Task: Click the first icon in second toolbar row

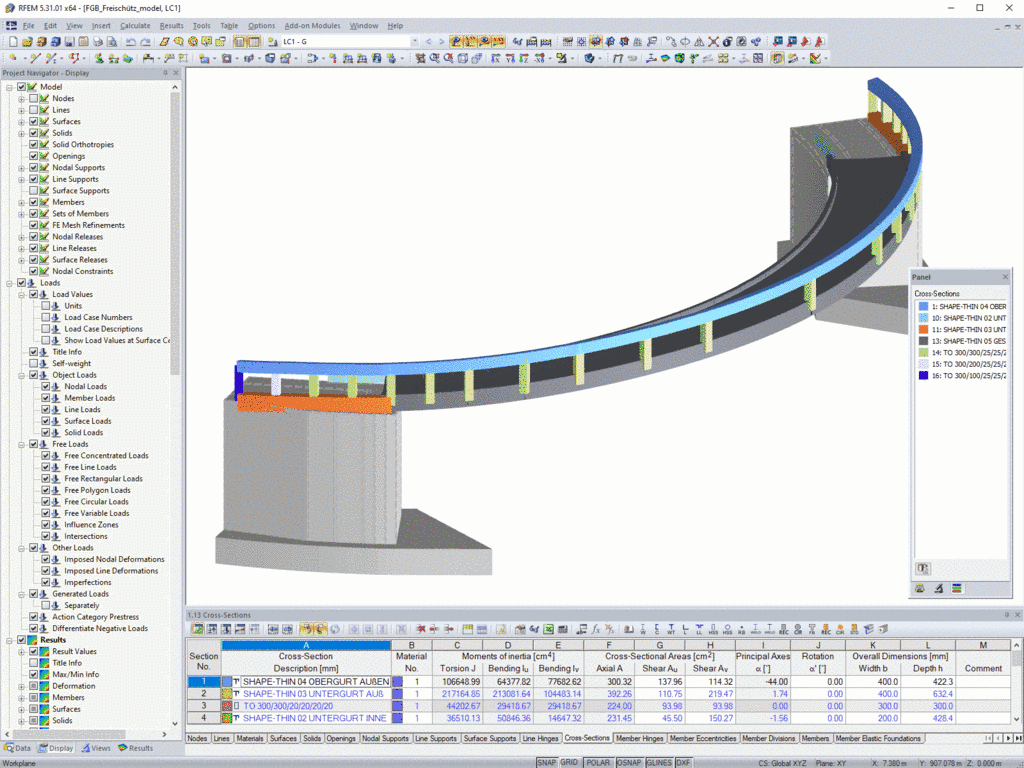Action: (x=12, y=59)
